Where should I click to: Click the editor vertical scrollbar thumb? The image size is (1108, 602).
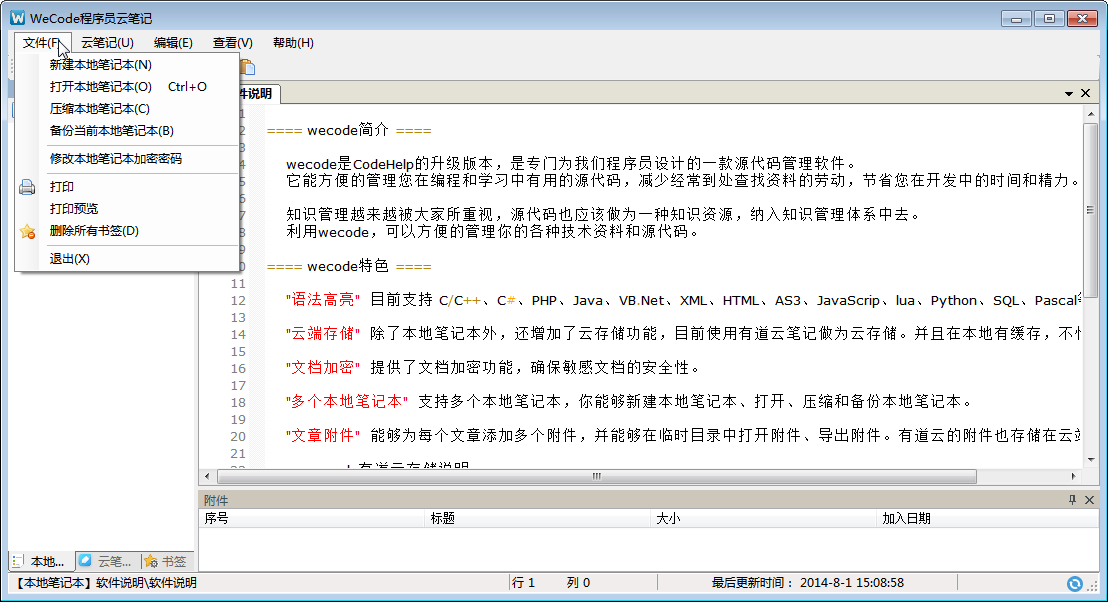coord(1091,210)
